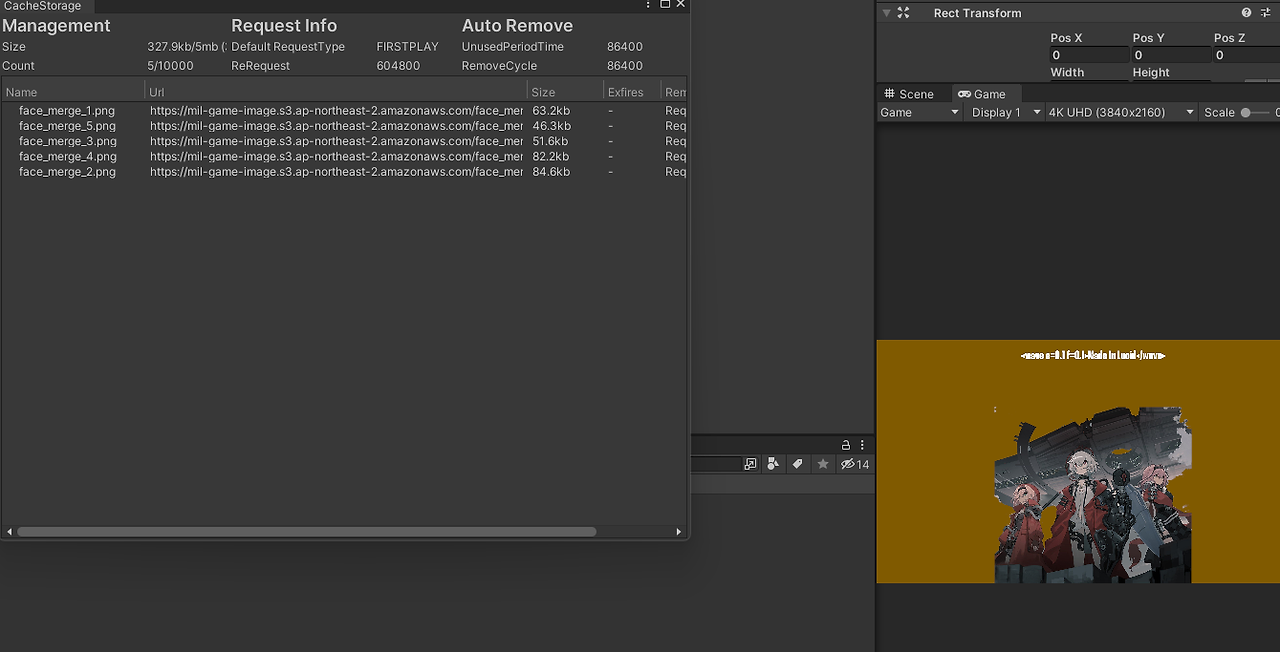The height and width of the screenshot is (652, 1280).
Task: Select the face_merge_4.png row
Action: pos(344,156)
